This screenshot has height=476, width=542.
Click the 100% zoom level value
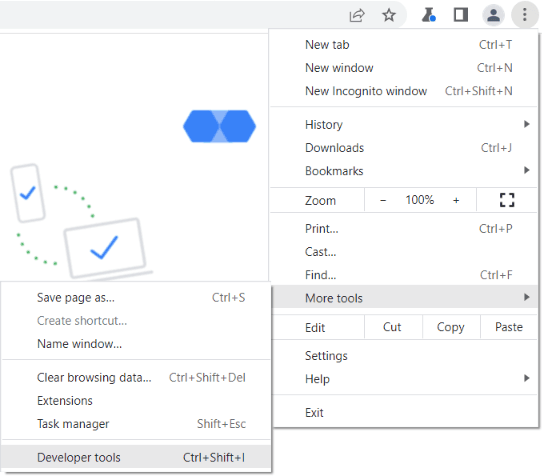click(x=420, y=200)
